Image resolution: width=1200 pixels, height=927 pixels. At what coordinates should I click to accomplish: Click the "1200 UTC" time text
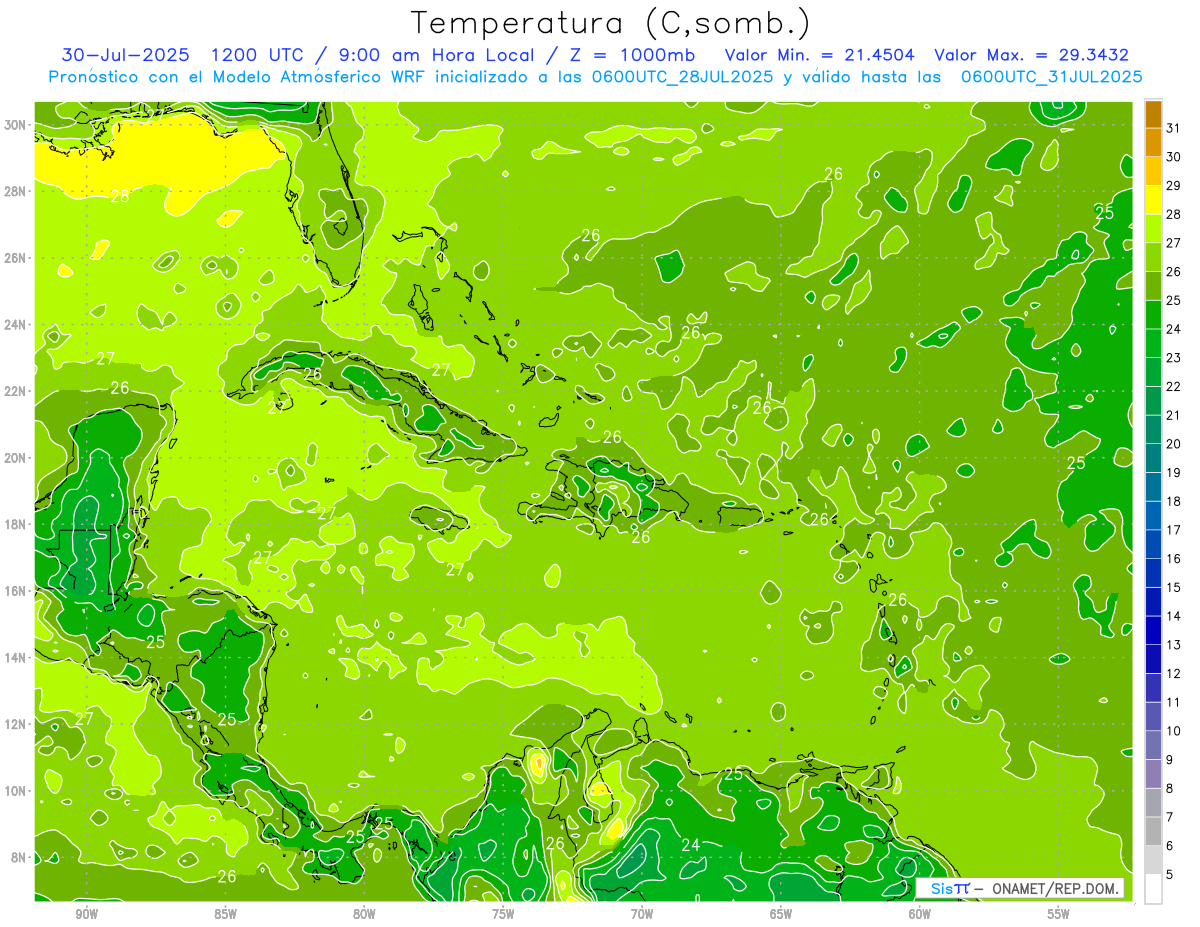(256, 55)
